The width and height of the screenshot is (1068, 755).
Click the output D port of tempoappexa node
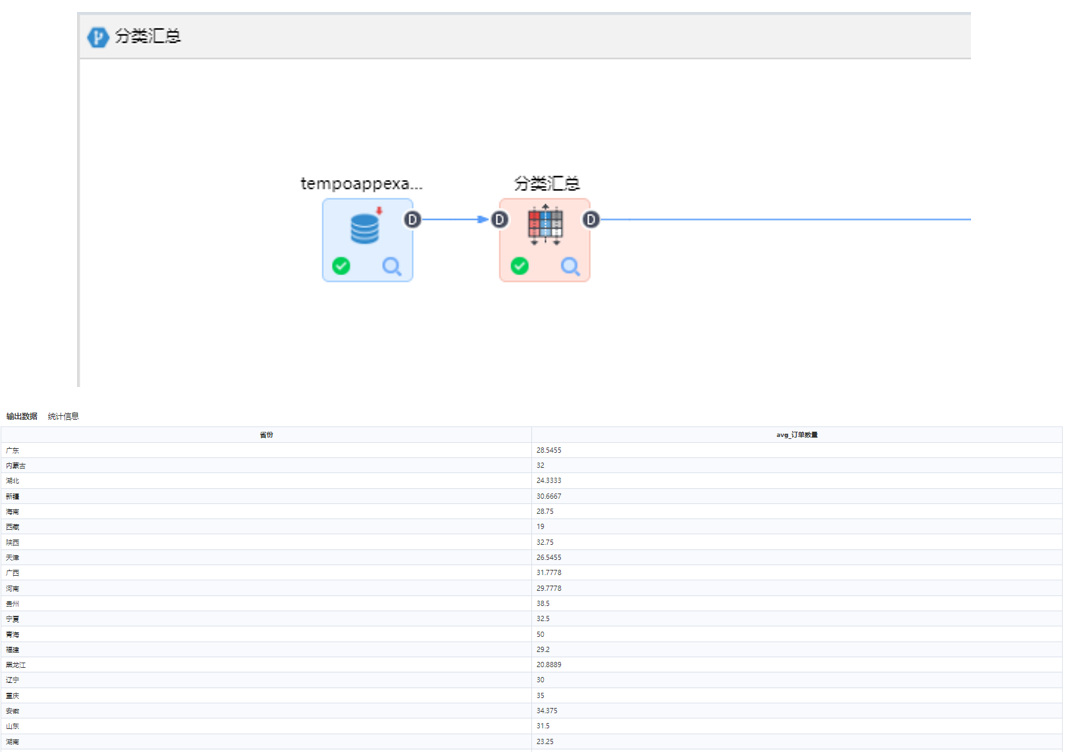click(413, 219)
